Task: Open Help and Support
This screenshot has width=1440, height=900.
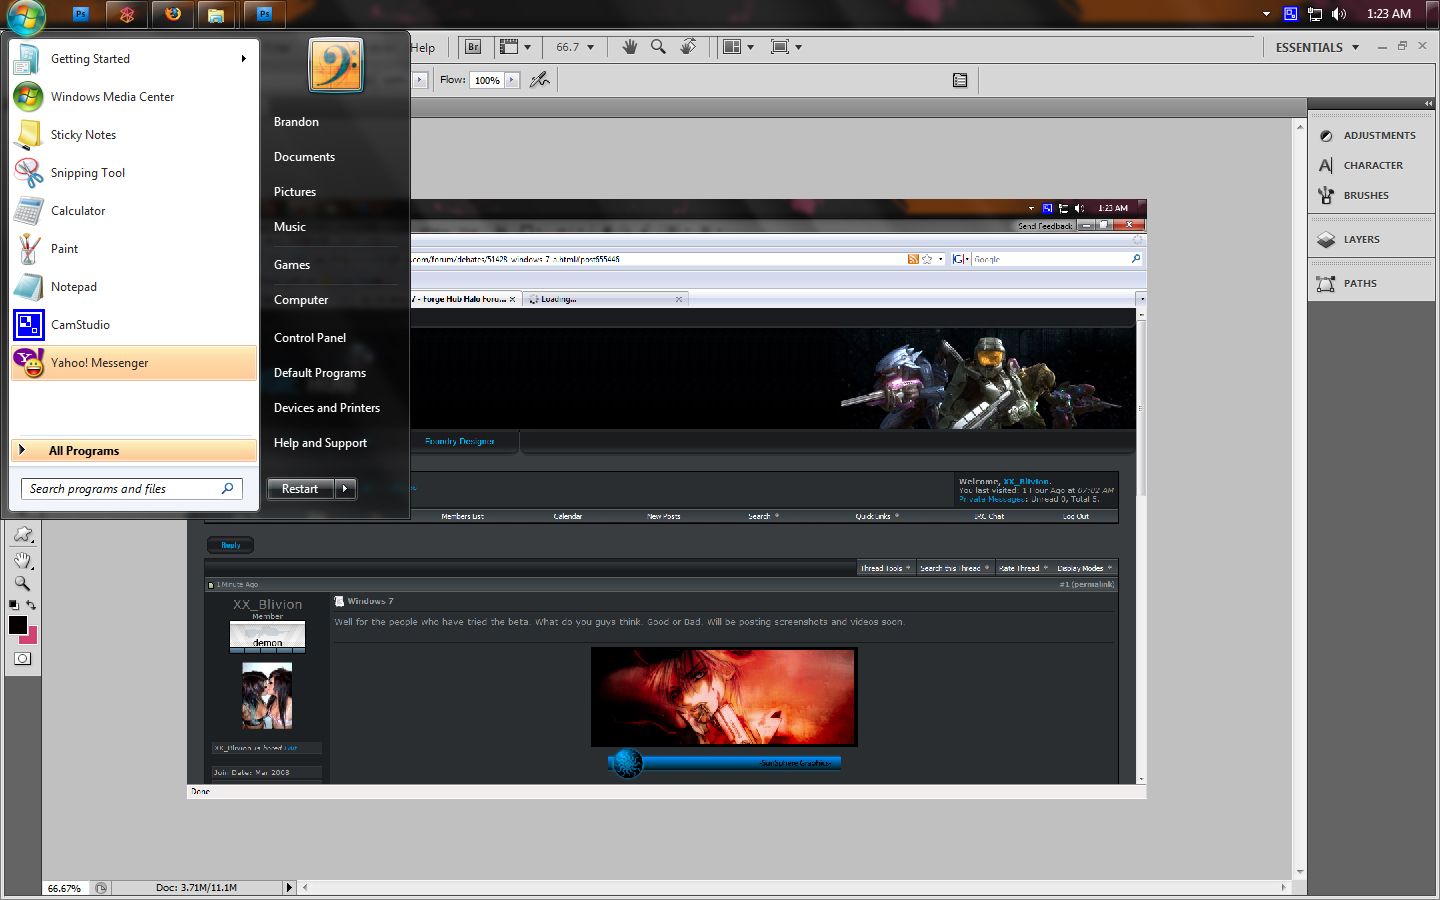Action: pos(320,443)
